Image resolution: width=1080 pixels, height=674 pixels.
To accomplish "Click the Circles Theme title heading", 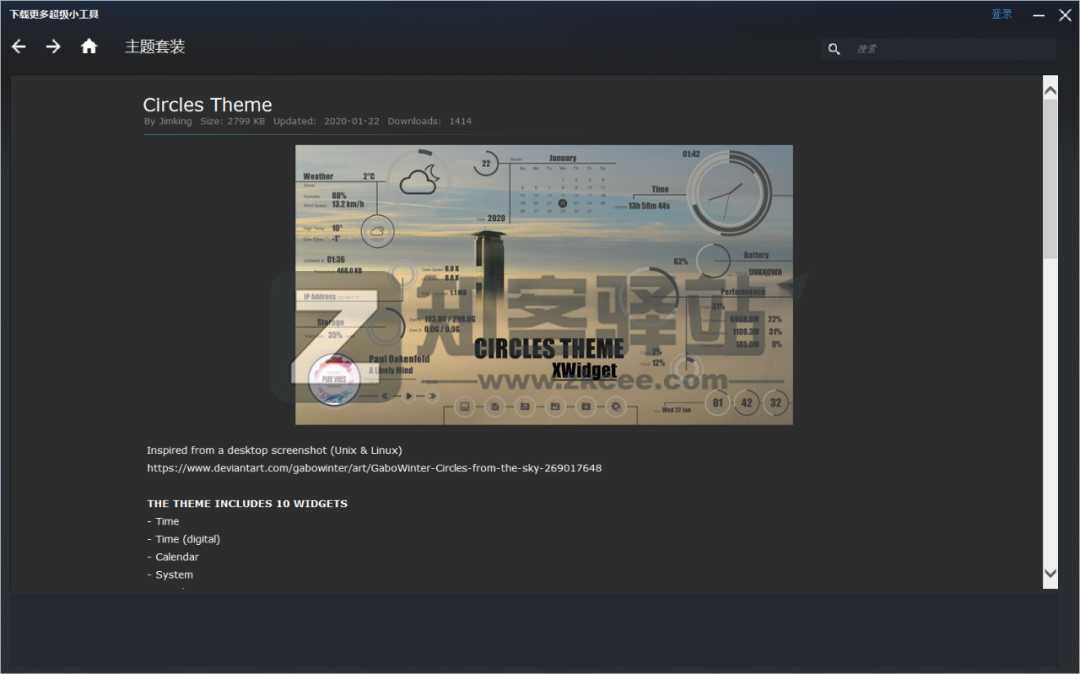I will (x=207, y=105).
